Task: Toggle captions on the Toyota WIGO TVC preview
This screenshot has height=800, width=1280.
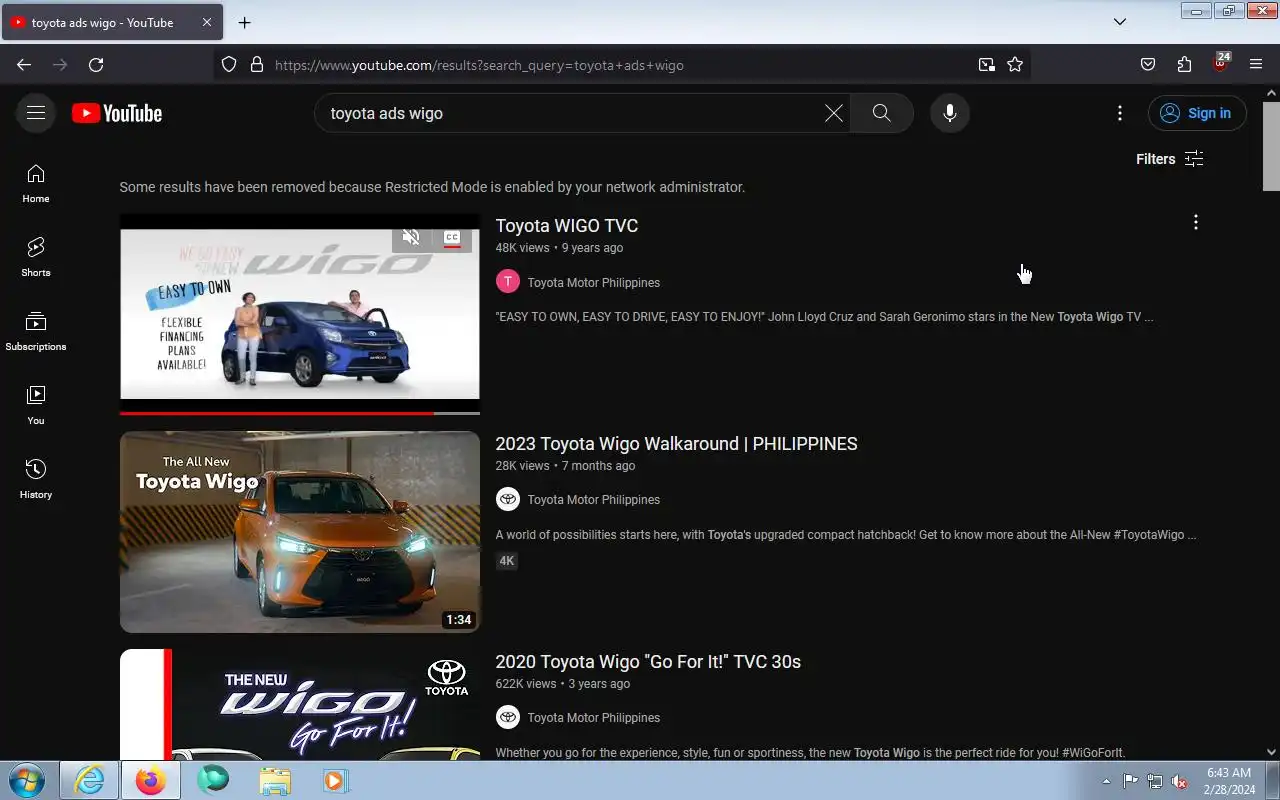Action: (x=452, y=238)
